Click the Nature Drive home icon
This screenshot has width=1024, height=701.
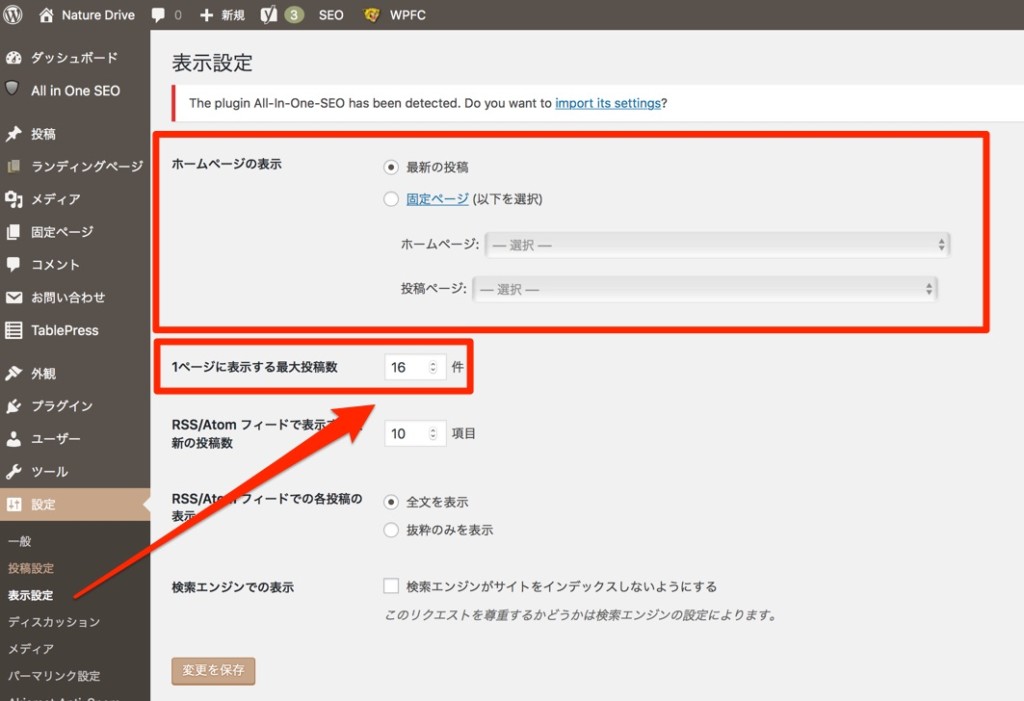[46, 14]
